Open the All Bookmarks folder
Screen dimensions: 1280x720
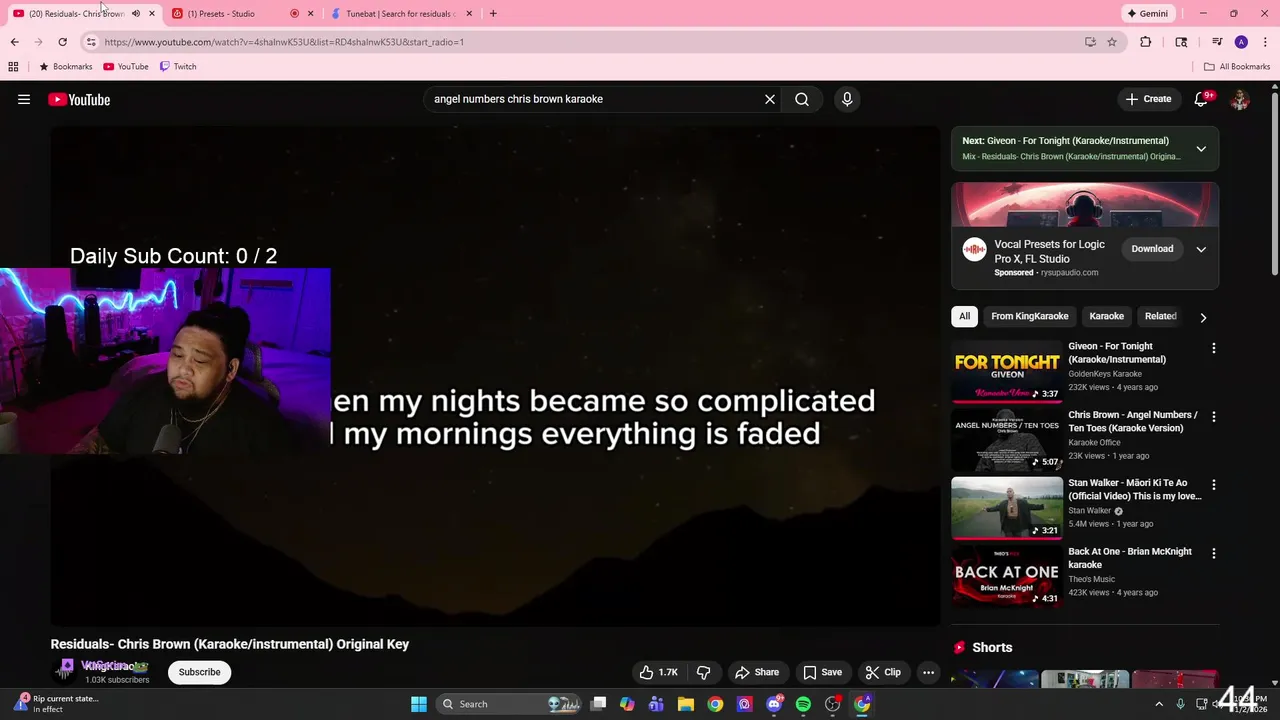pos(1237,66)
